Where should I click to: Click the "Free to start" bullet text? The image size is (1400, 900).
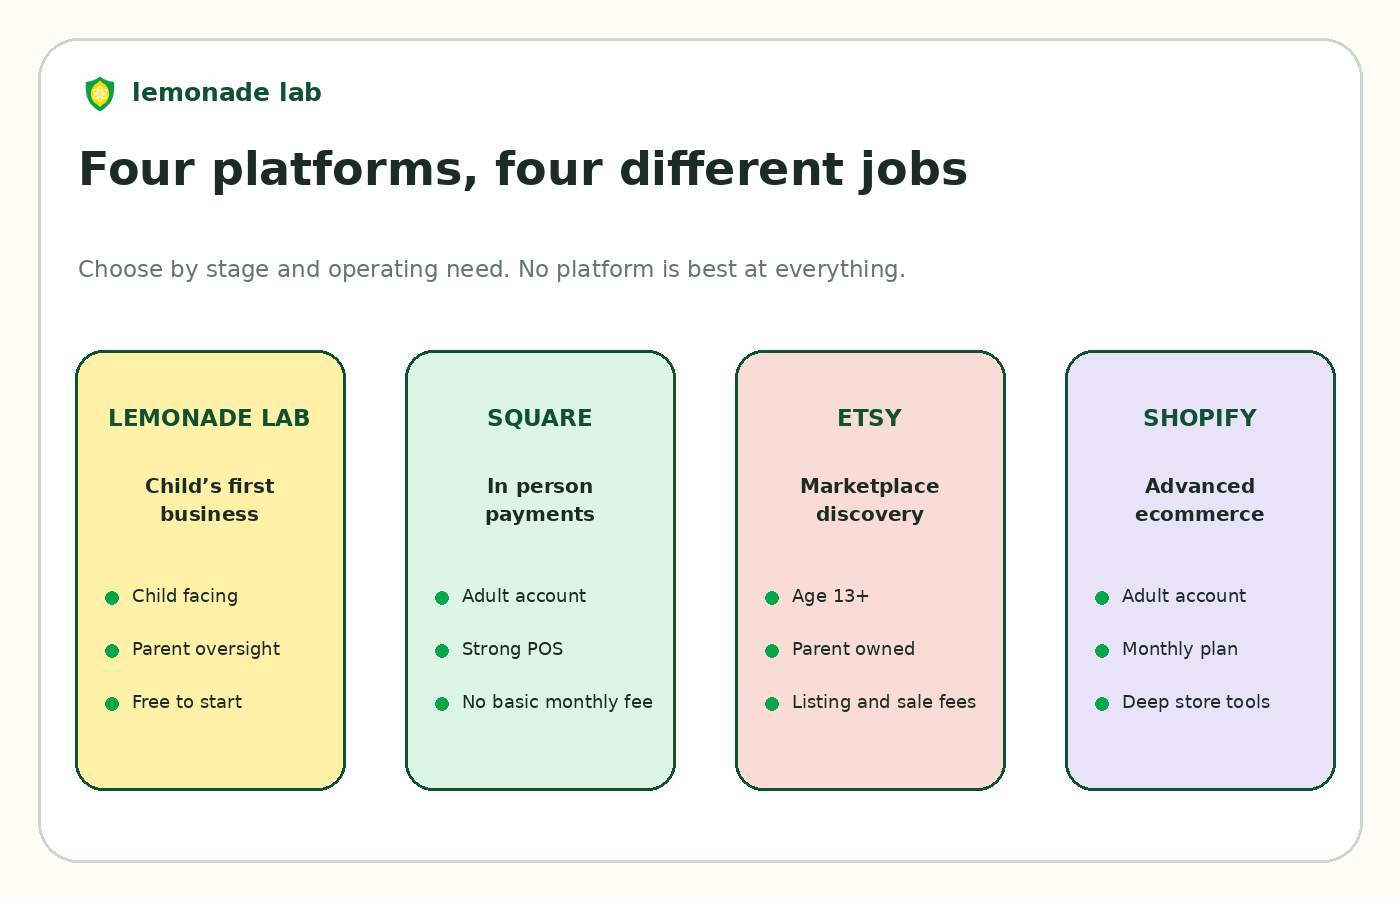coord(187,702)
